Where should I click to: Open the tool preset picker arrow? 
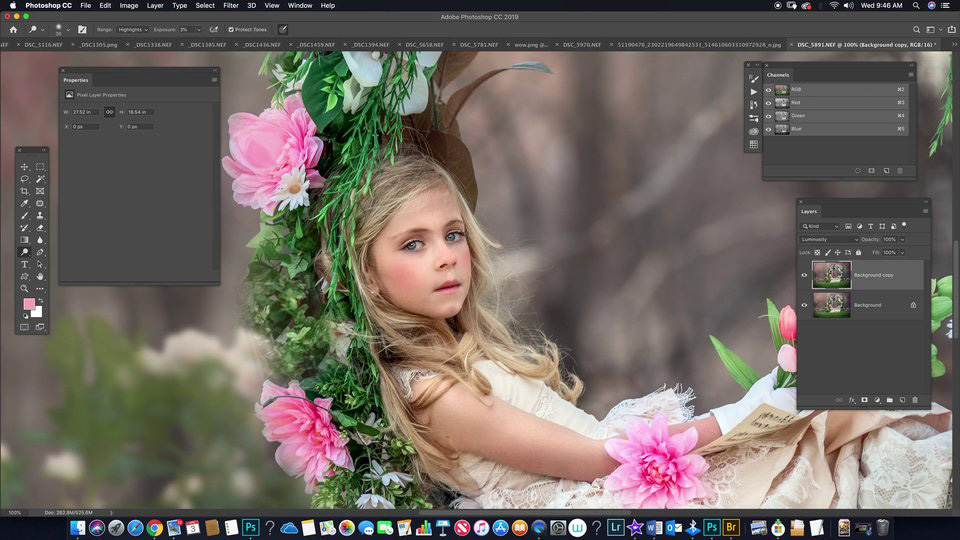click(42, 29)
